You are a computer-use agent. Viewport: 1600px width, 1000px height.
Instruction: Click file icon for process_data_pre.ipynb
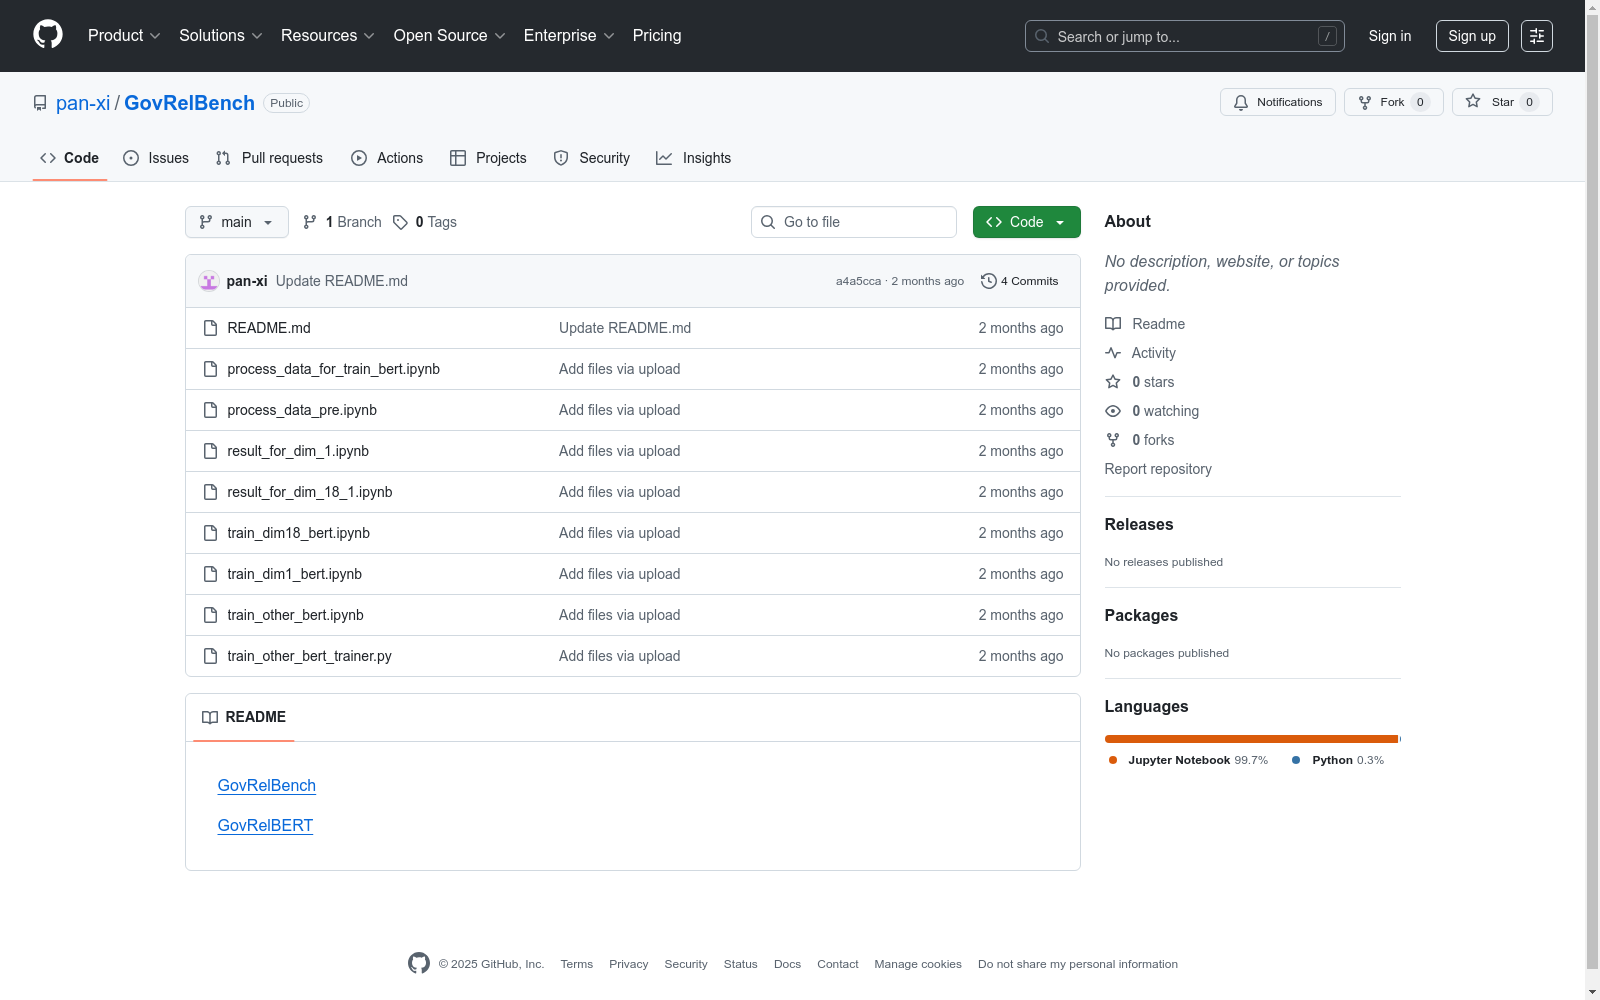(210, 410)
